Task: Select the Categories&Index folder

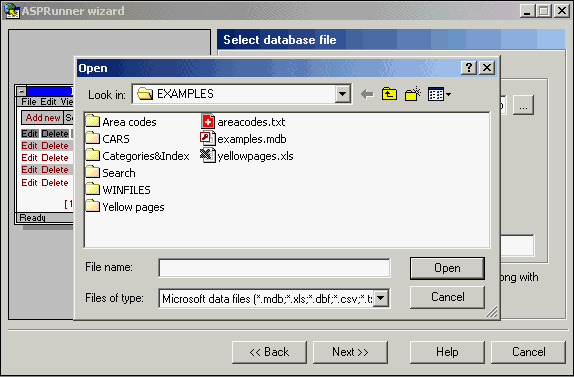Action: [x=138, y=156]
